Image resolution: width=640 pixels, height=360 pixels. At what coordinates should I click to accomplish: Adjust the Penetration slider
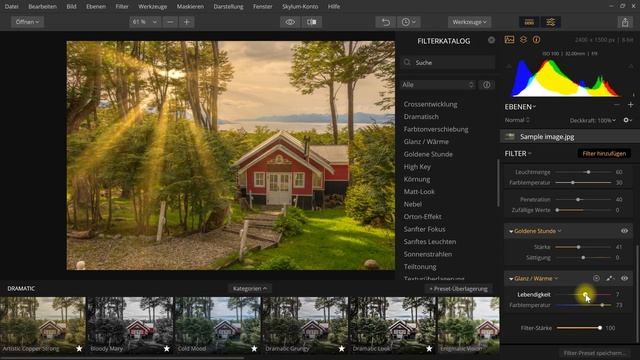(584, 200)
